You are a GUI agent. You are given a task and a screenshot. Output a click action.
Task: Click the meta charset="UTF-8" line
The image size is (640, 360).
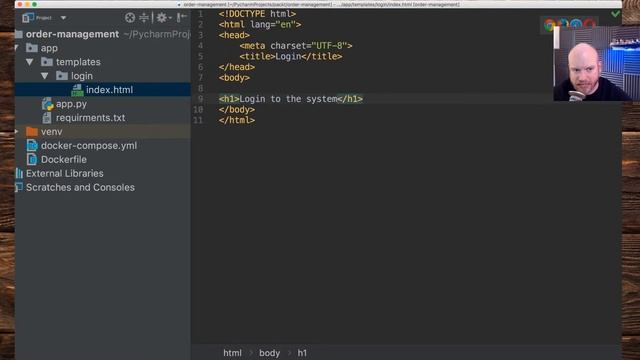296,46
